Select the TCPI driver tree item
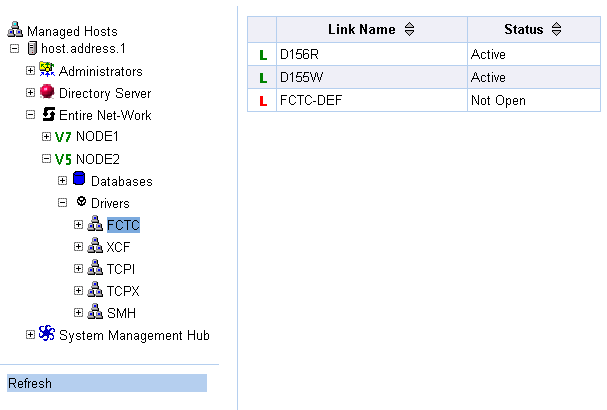The width and height of the screenshot is (607, 410). pos(121,269)
